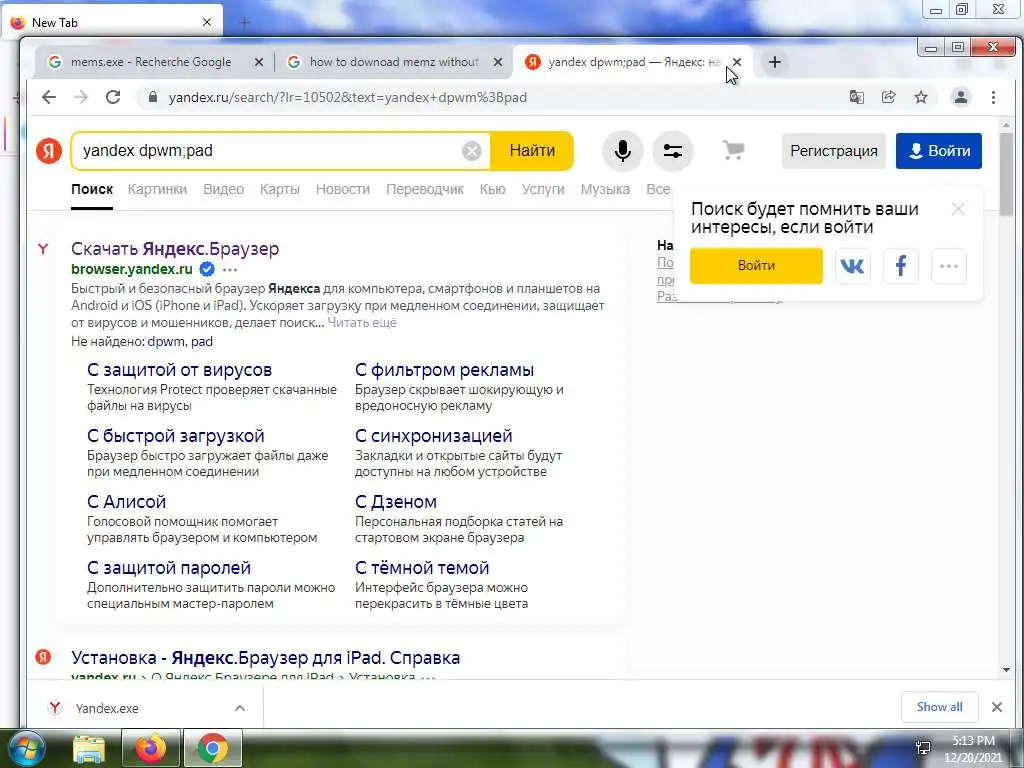Viewport: 1024px width, 768px height.
Task: Open the Карты search tab
Action: click(x=280, y=189)
